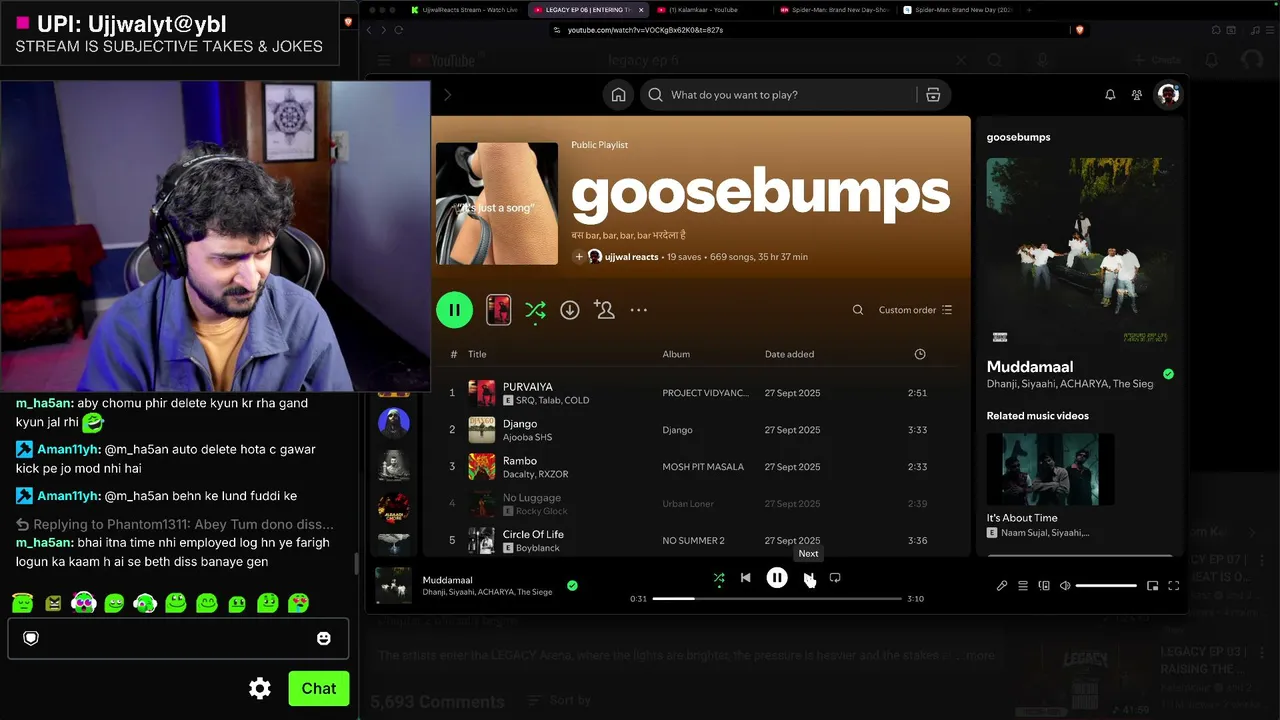
Task: Click the Muddamaal now-playing artwork in right panel
Action: coord(1079,253)
